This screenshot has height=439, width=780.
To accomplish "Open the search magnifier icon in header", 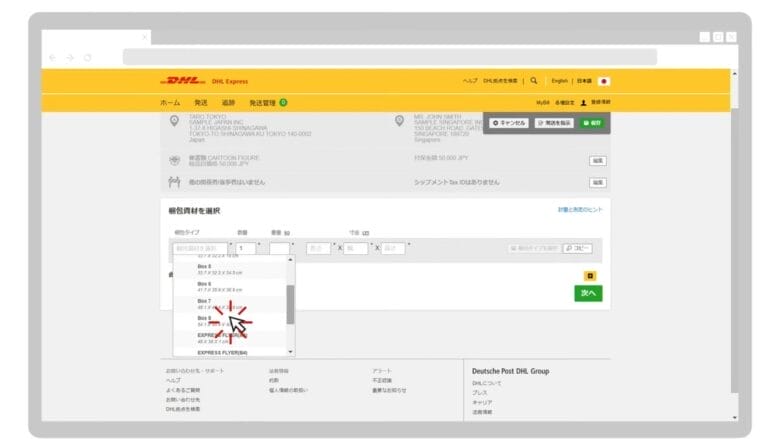I will coord(534,81).
